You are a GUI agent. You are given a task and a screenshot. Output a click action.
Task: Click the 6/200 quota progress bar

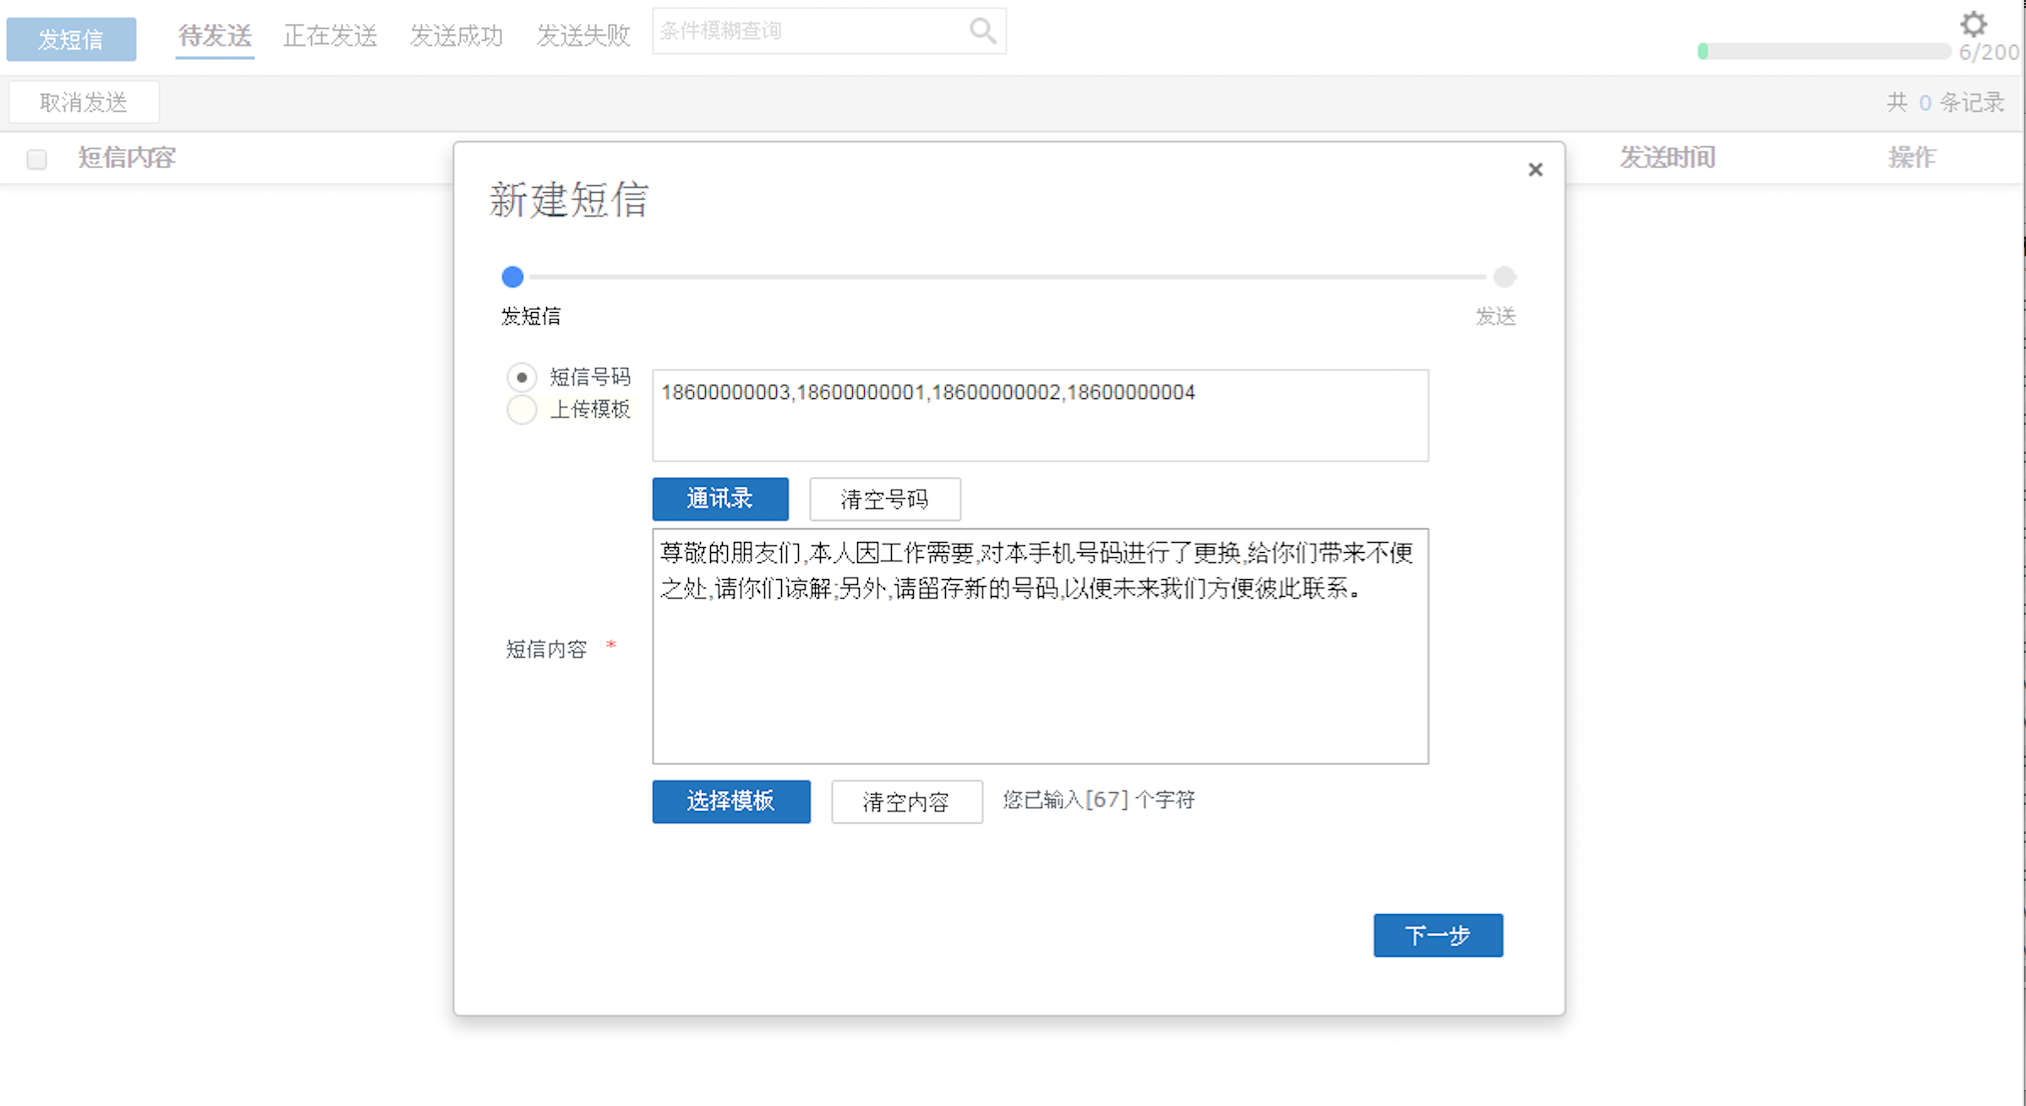coord(1824,51)
